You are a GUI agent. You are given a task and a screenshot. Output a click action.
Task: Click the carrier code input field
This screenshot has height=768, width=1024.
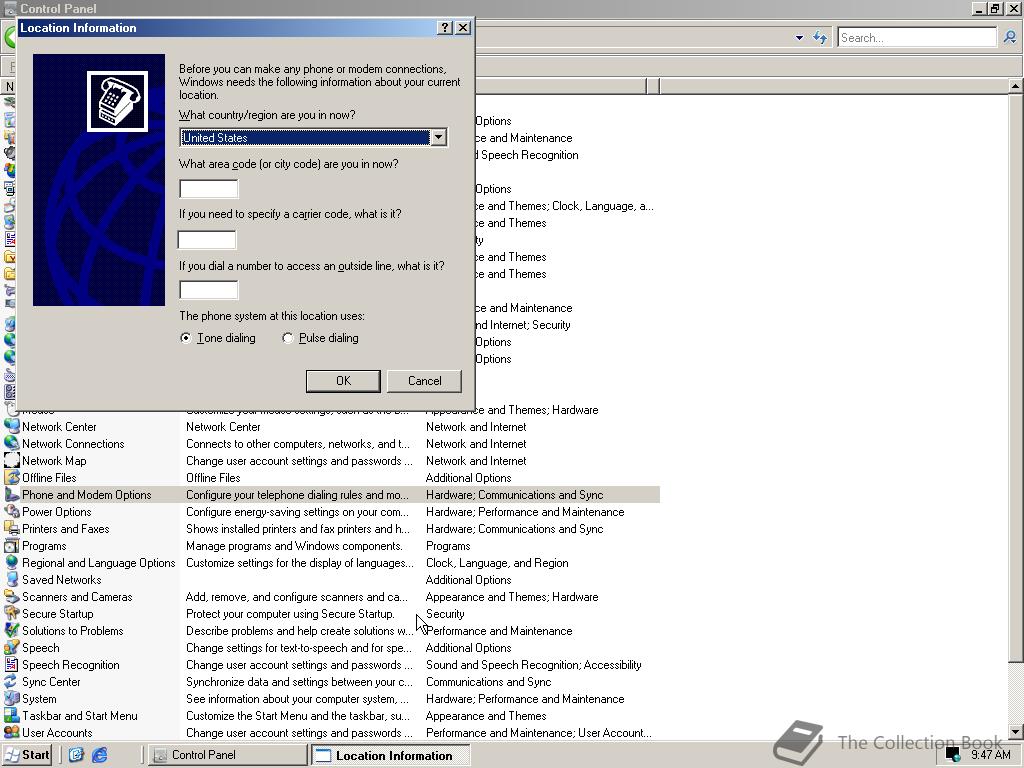pyautogui.click(x=207, y=240)
